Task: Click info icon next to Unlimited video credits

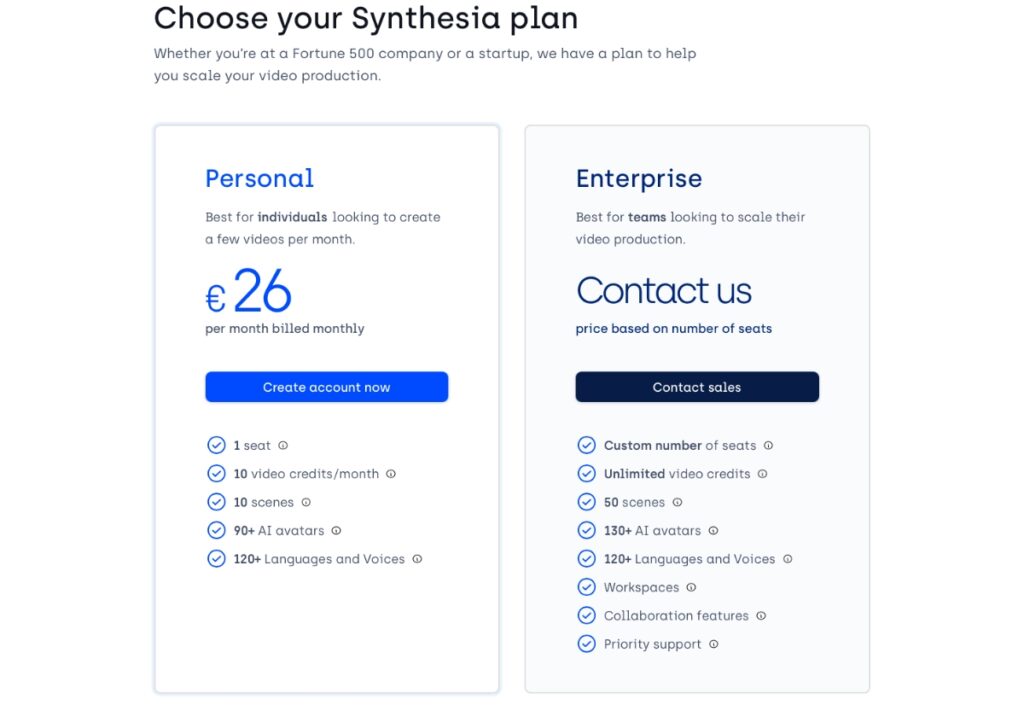Action: click(x=762, y=473)
